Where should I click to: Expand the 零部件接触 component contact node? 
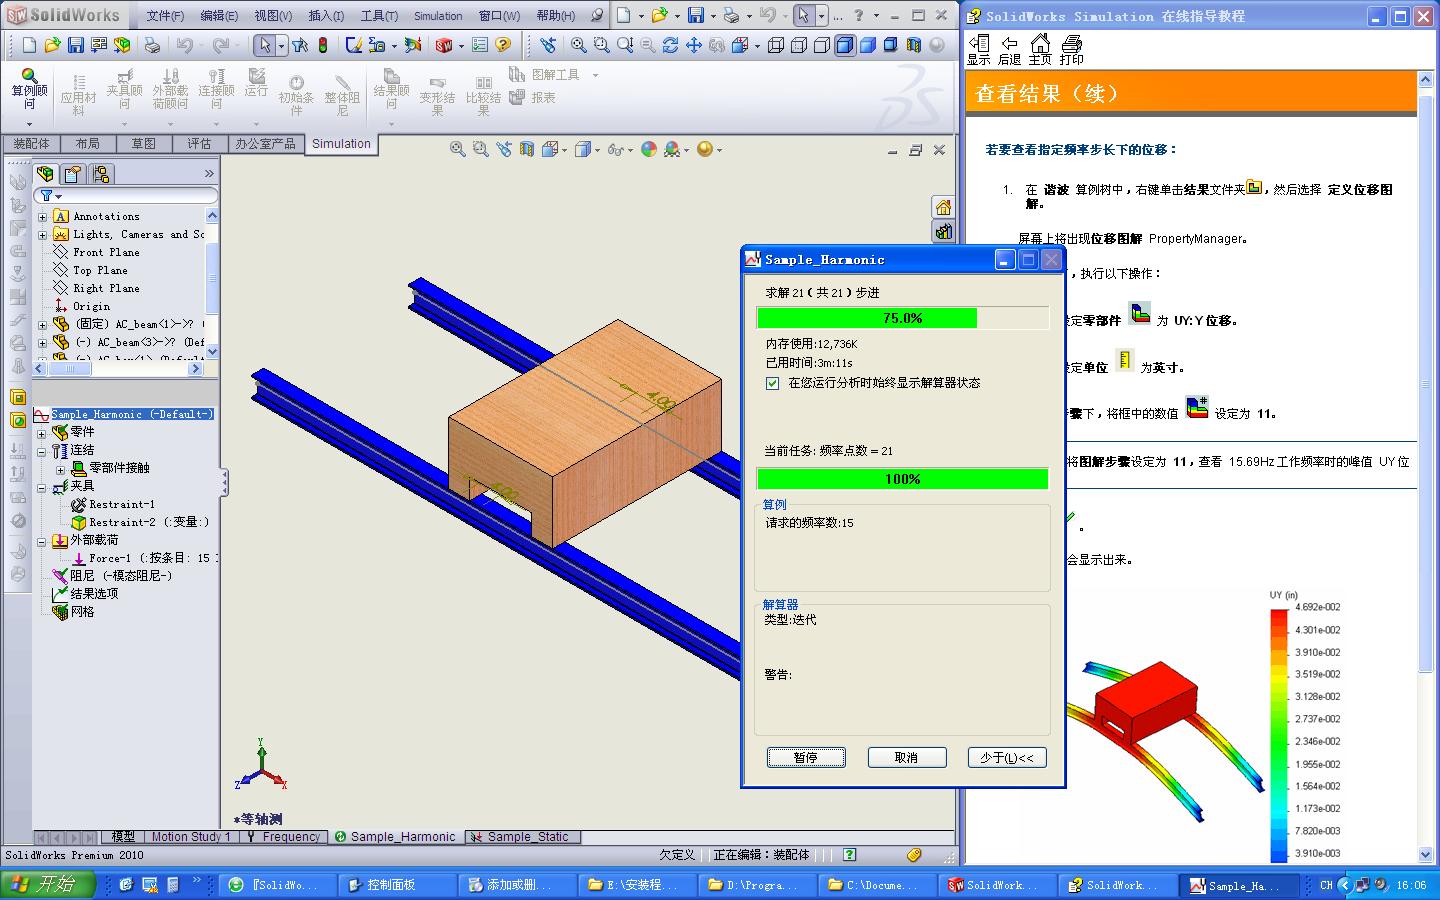61,469
